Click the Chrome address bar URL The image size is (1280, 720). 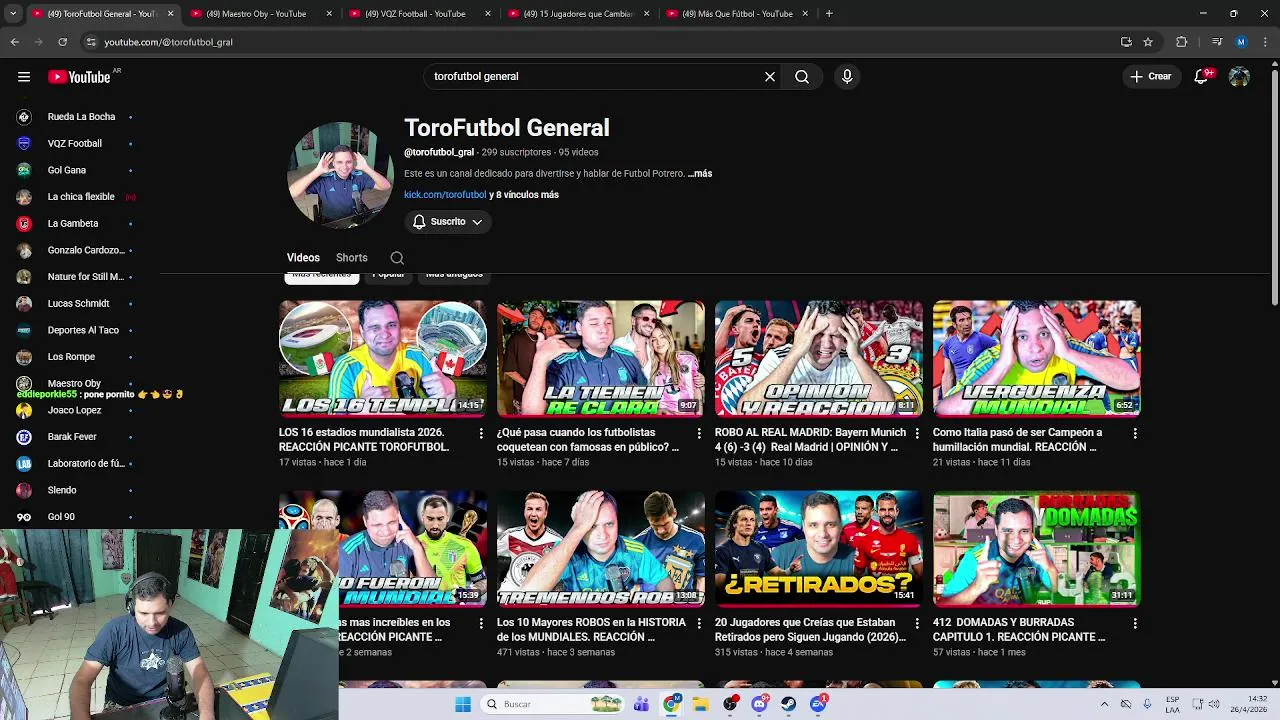point(168,42)
